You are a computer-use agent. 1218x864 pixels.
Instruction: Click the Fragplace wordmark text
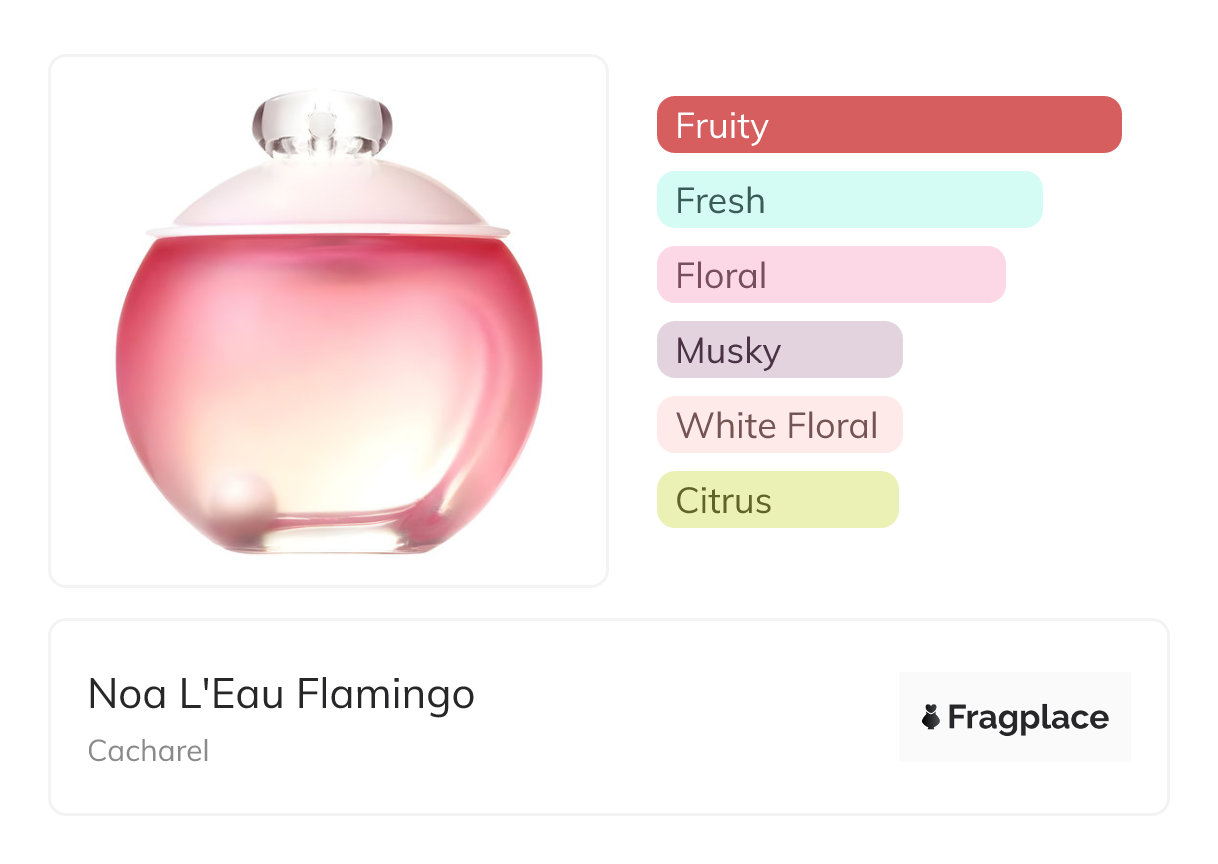coord(1028,718)
